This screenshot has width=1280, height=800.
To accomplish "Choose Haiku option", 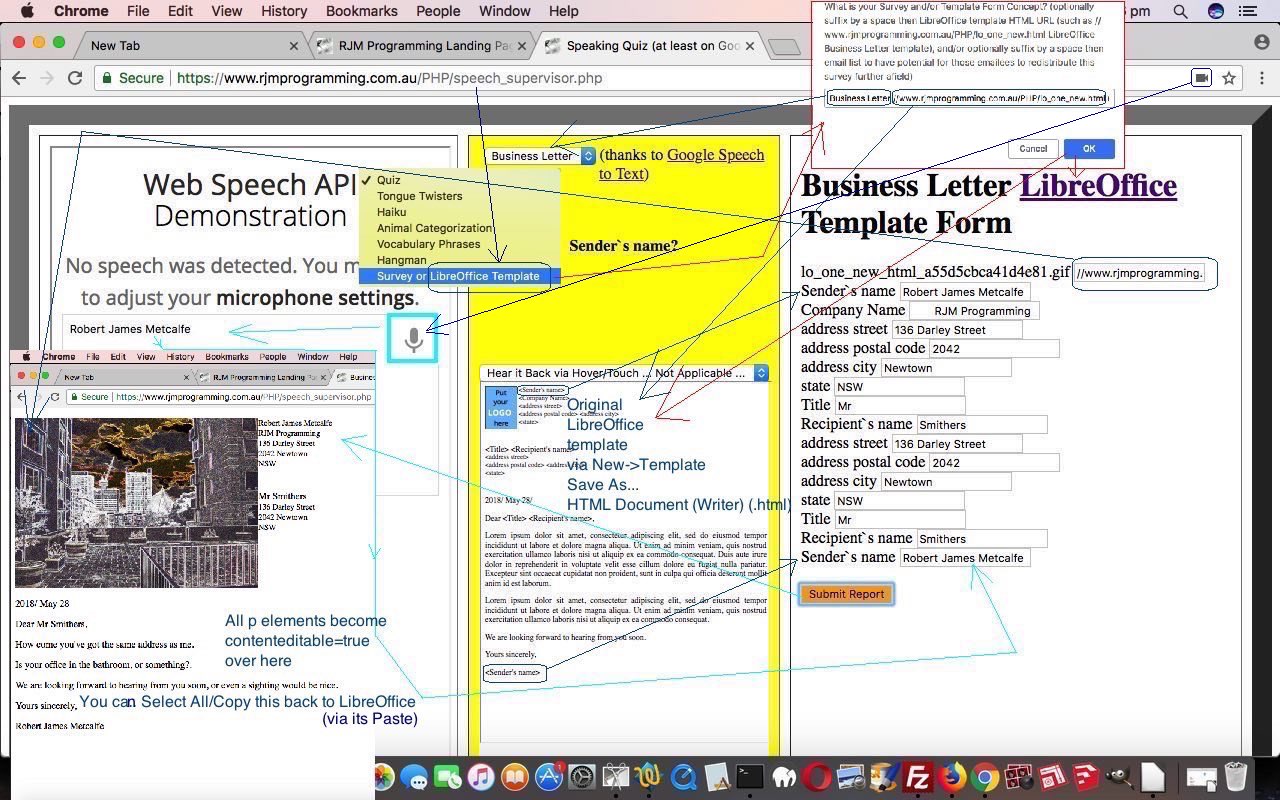I will [460, 212].
